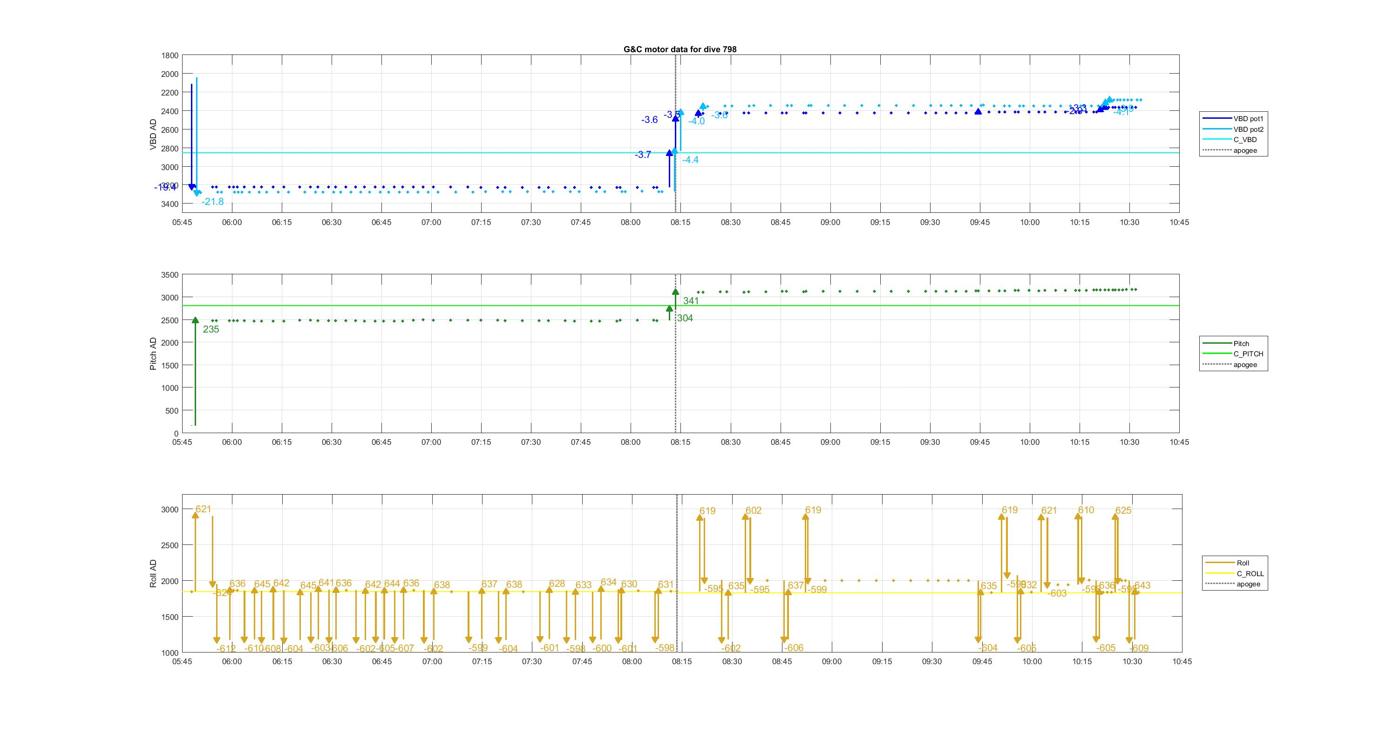Click the dark blue "-3.6" VBD label
This screenshot has width=1400, height=733.
click(650, 119)
